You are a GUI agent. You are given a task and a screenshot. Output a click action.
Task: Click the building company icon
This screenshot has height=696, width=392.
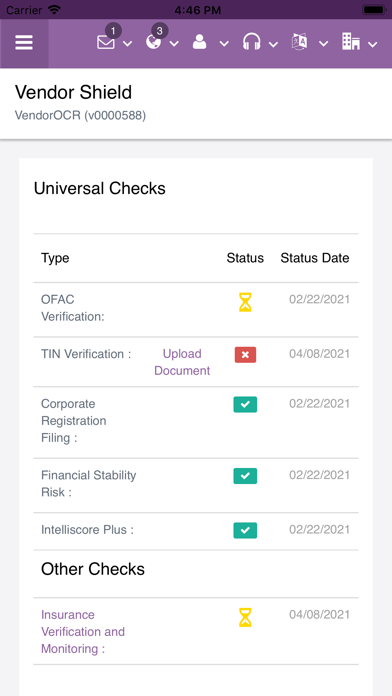350,42
